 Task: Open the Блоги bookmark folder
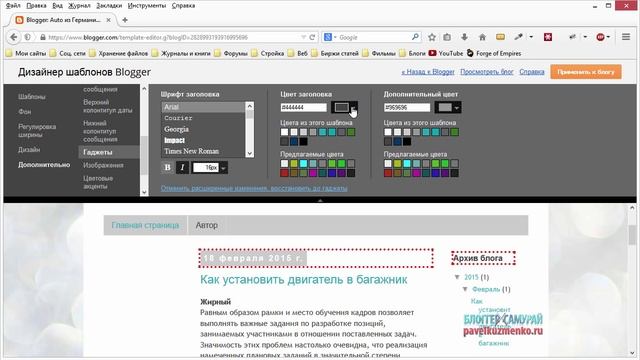[412, 53]
